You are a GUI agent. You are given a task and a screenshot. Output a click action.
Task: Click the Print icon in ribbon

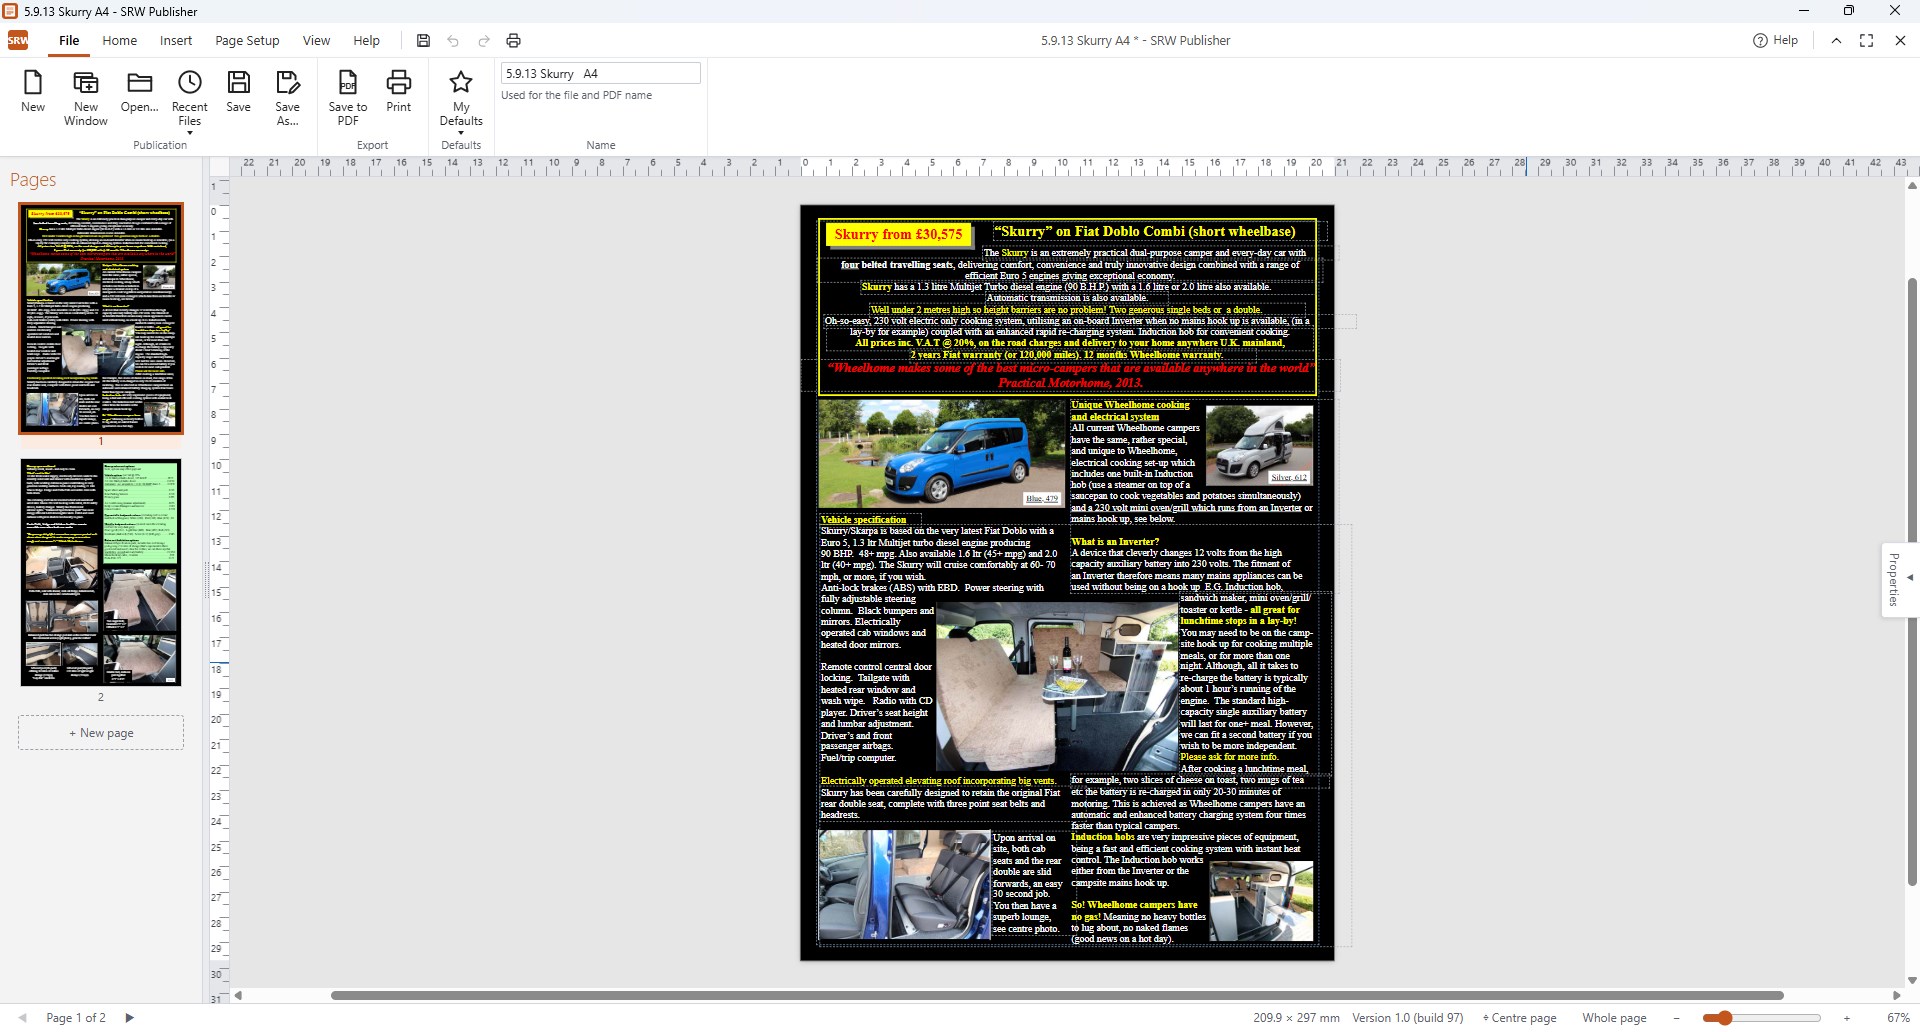pos(399,92)
